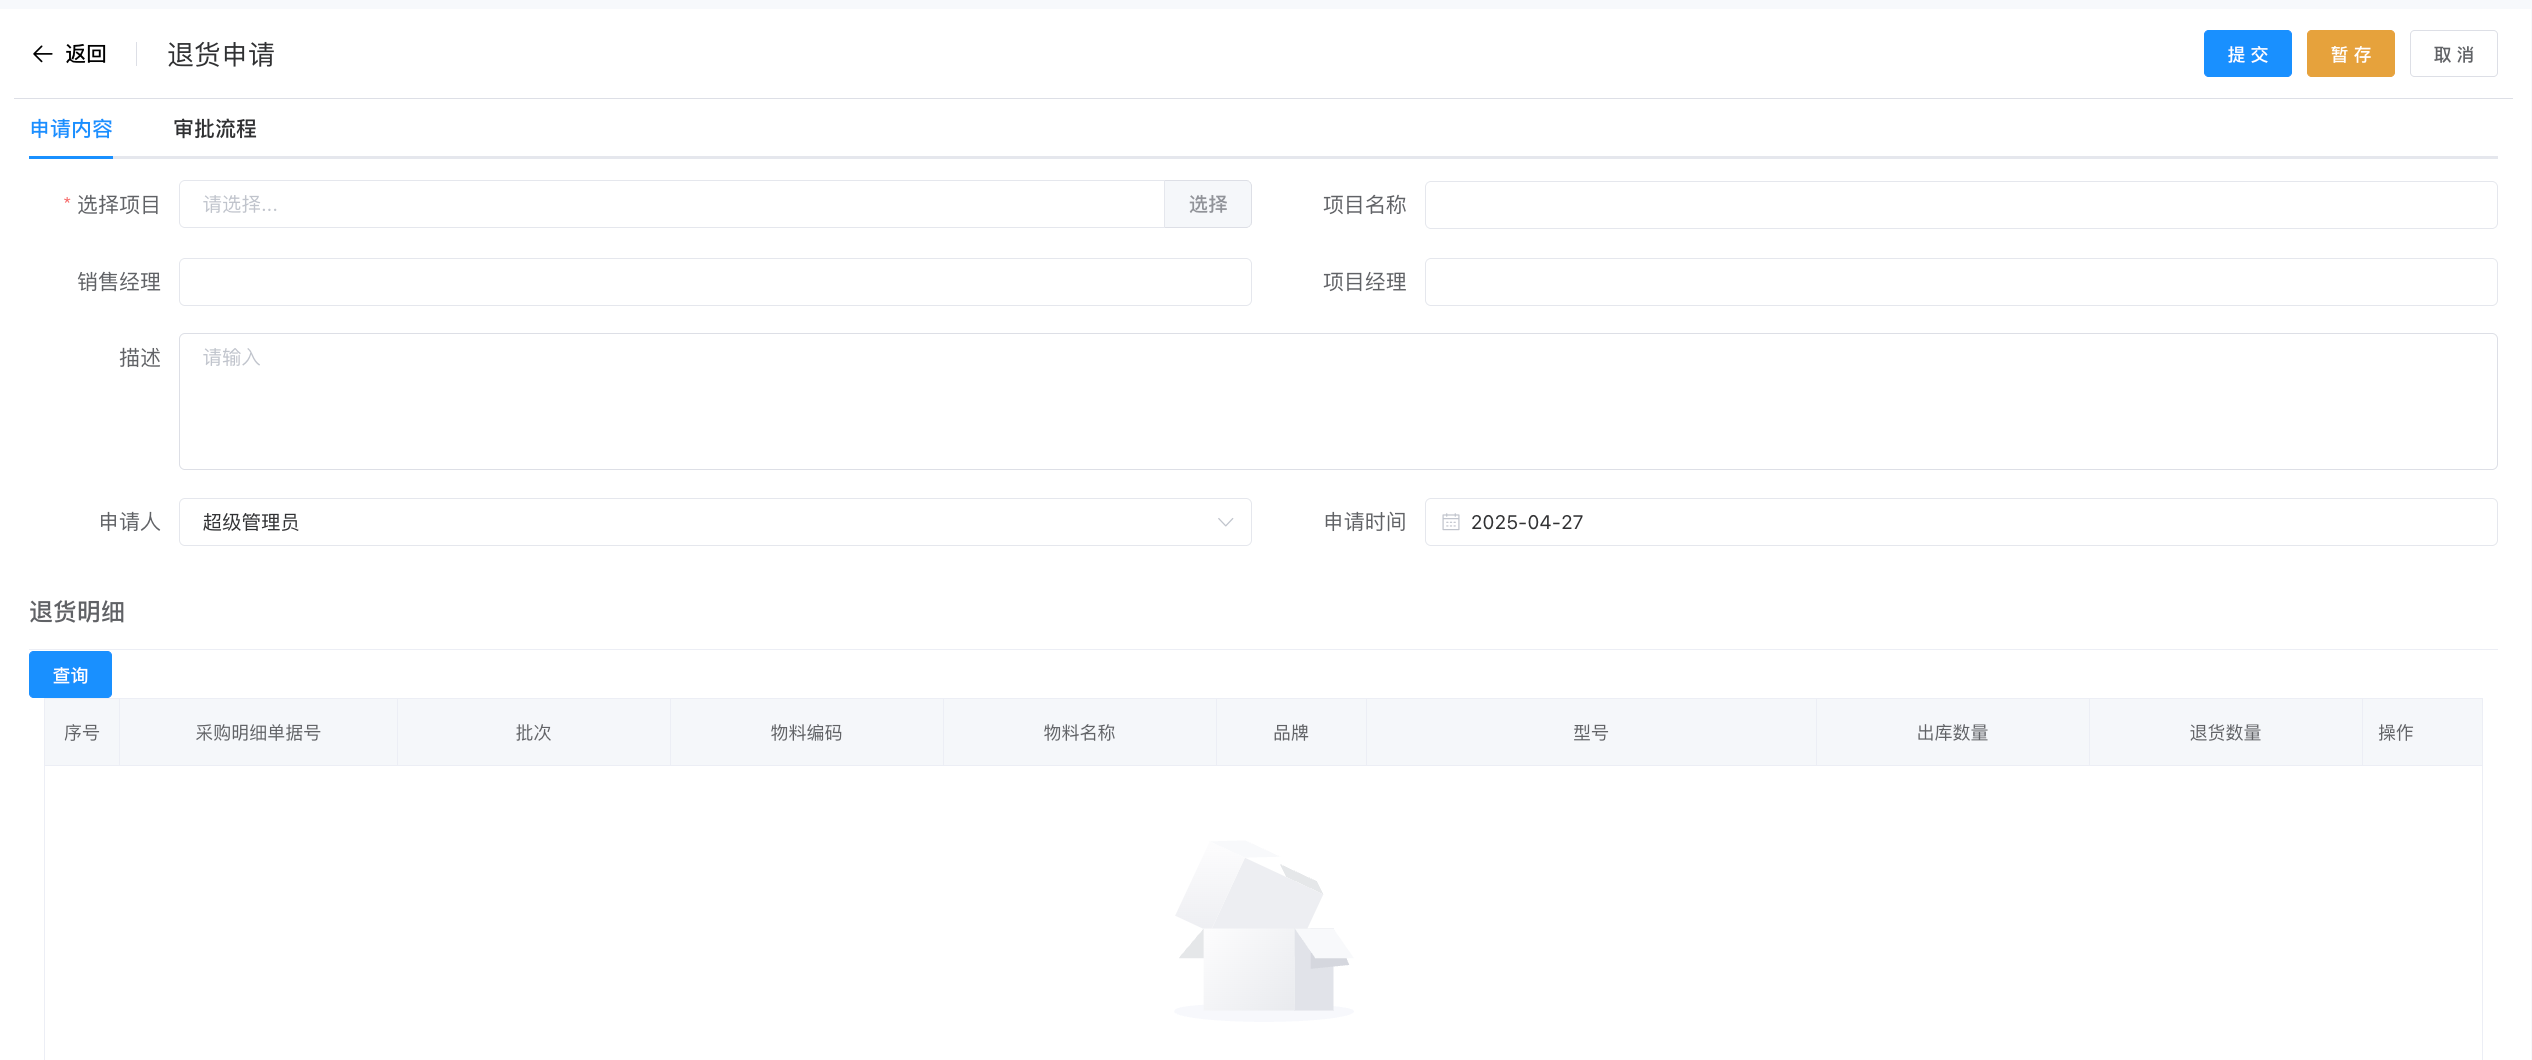Select the 申请内容 tab
The width and height of the screenshot is (2532, 1060).
[x=71, y=129]
